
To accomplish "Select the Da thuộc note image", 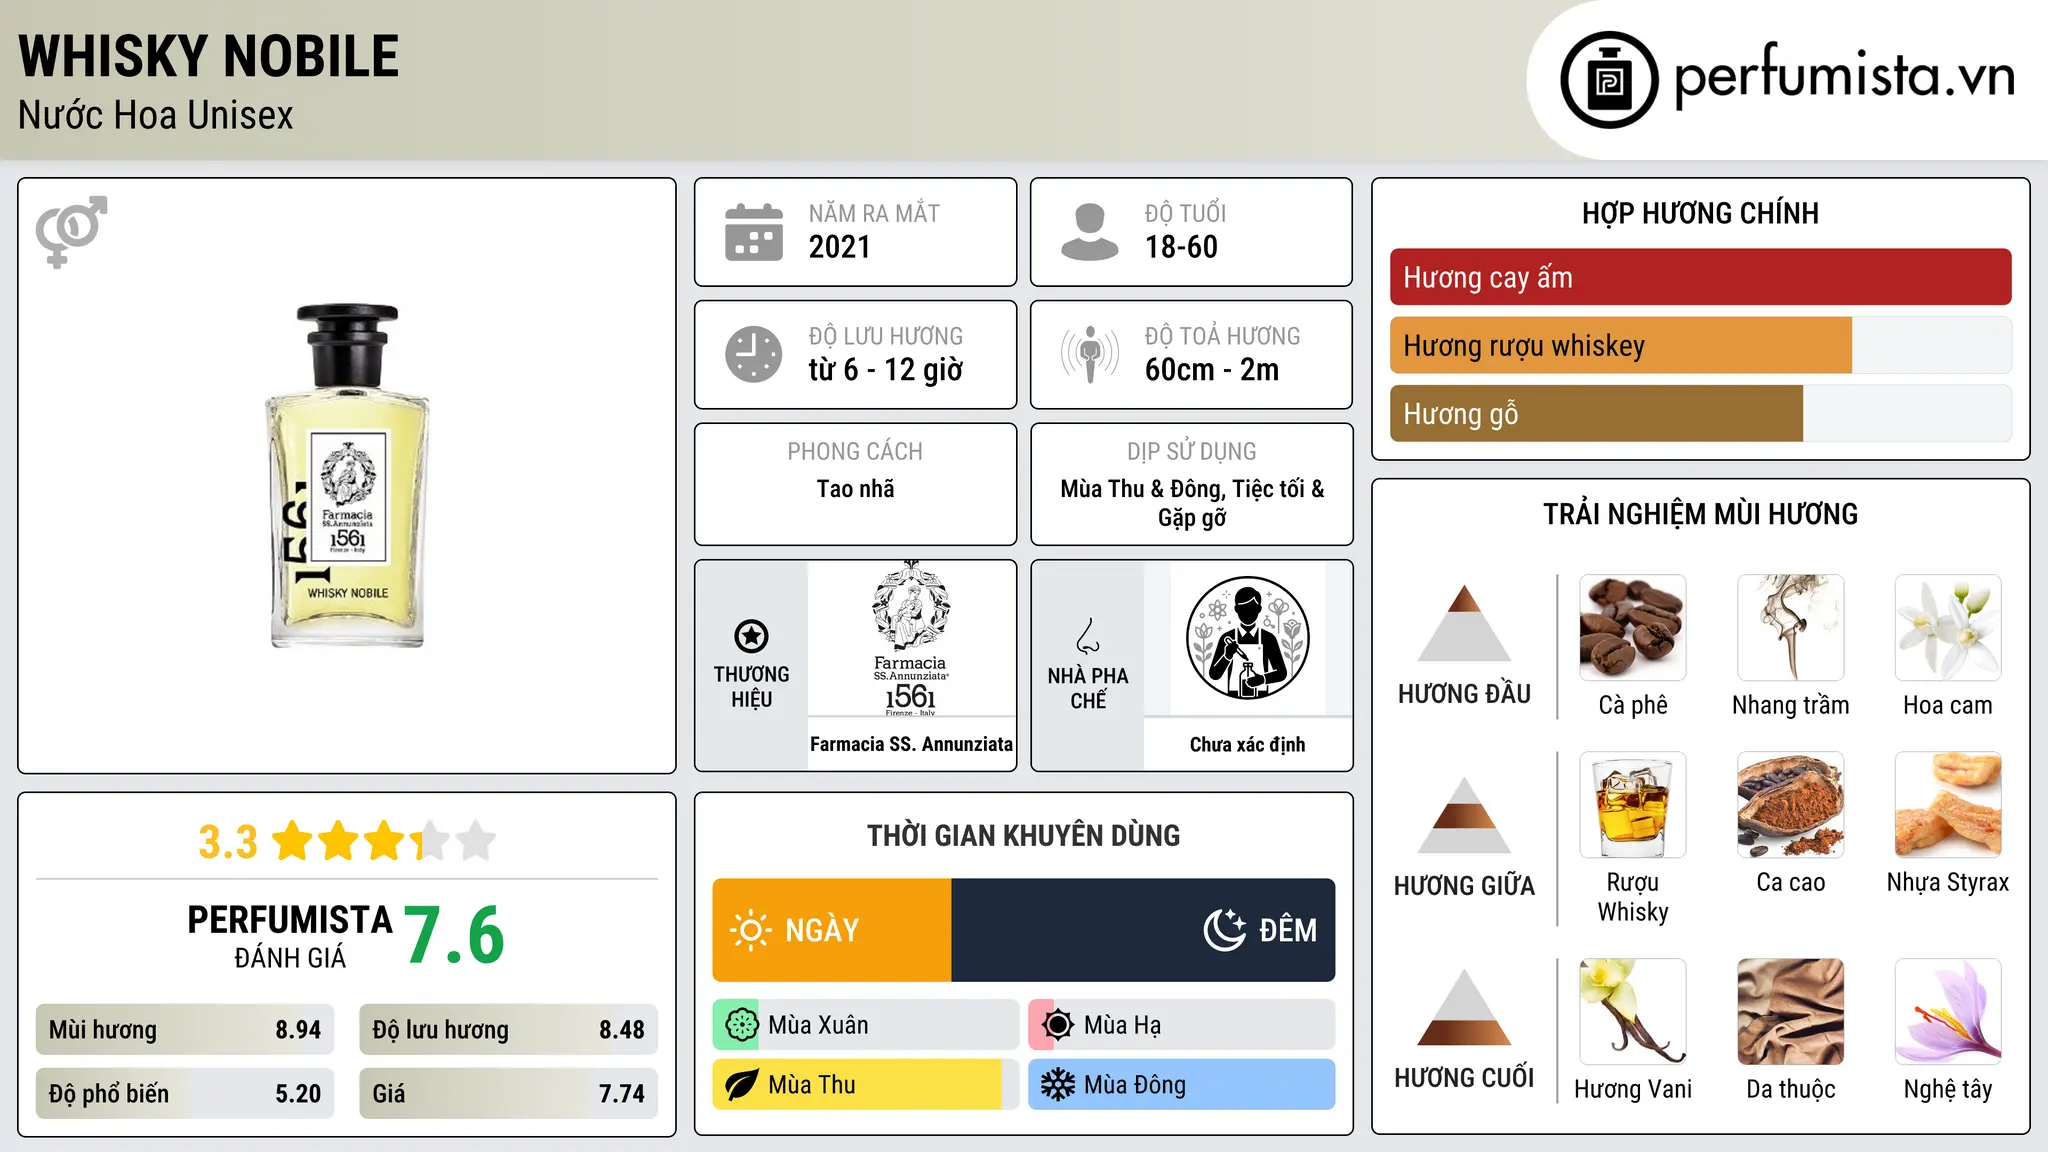I will coord(1790,1012).
